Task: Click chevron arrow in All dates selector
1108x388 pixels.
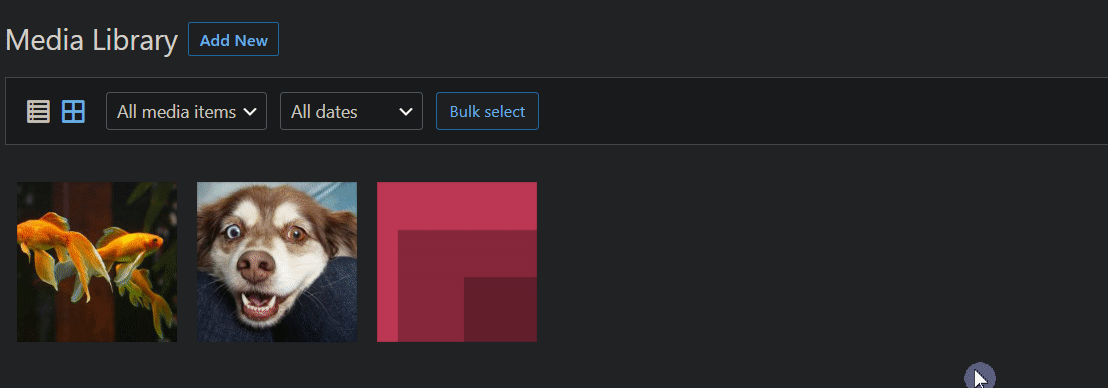Action: pyautogui.click(x=406, y=112)
